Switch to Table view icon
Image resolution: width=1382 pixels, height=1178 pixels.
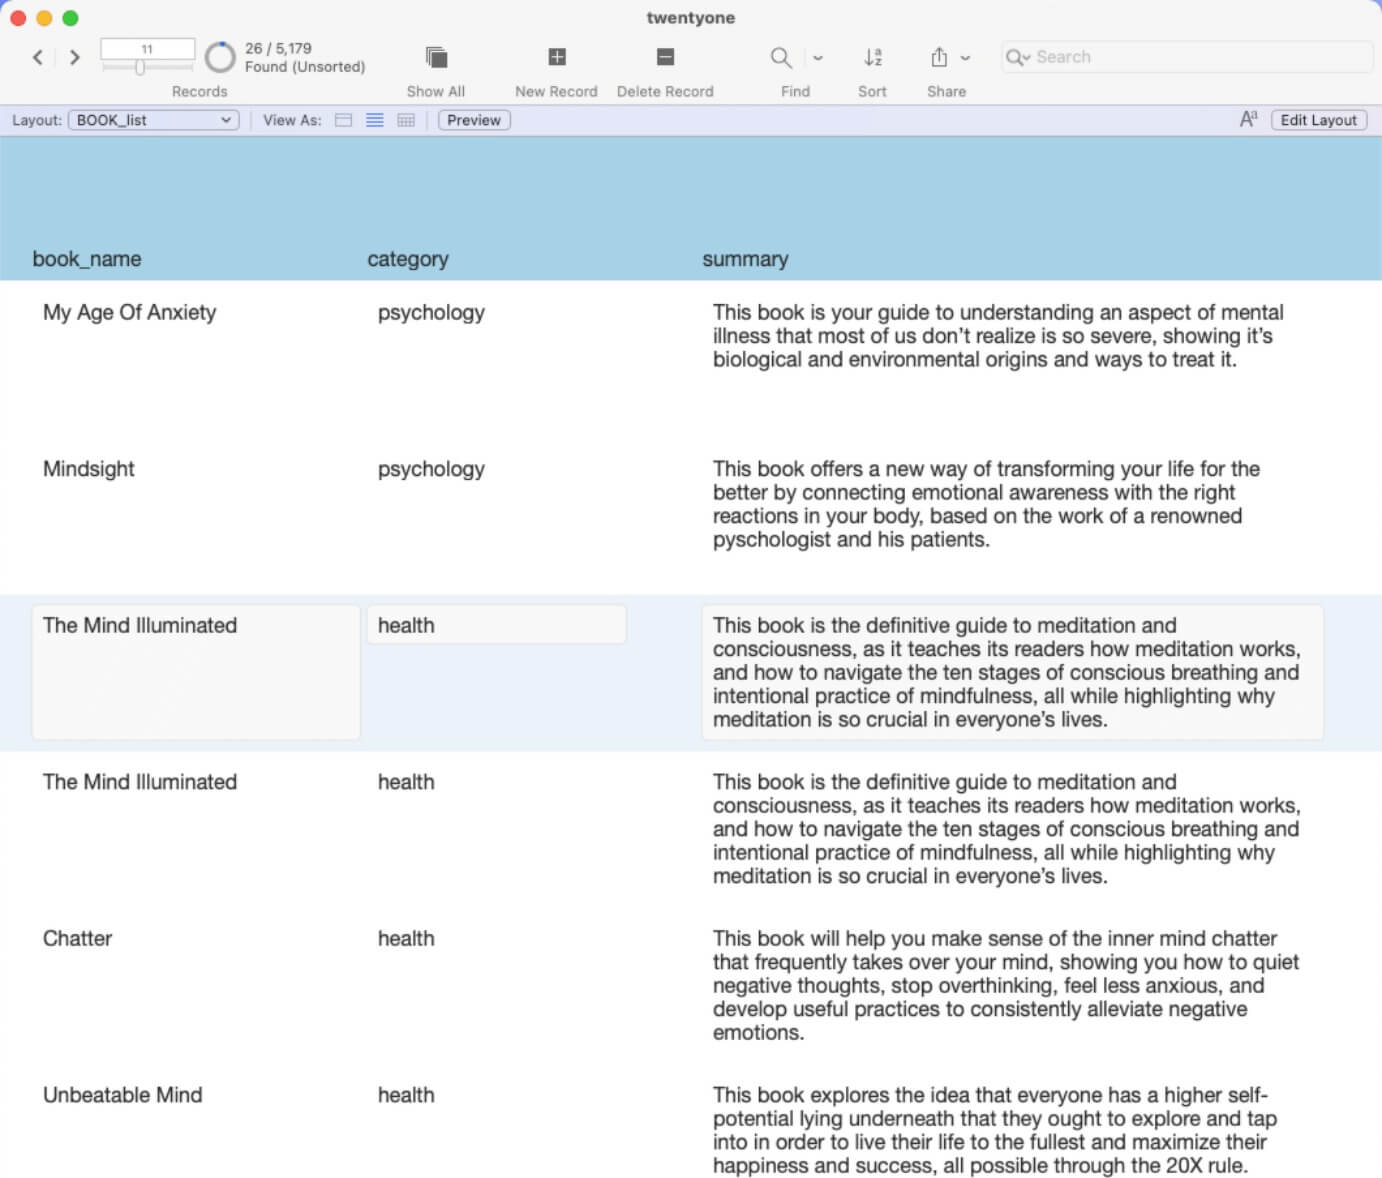coord(406,120)
